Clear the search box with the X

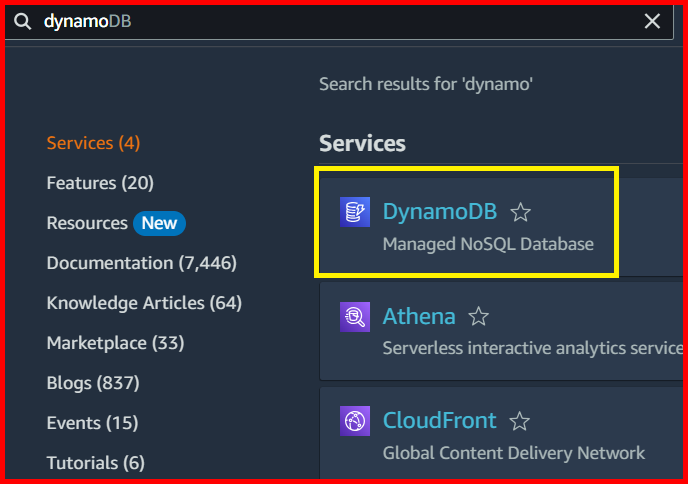pyautogui.click(x=652, y=21)
